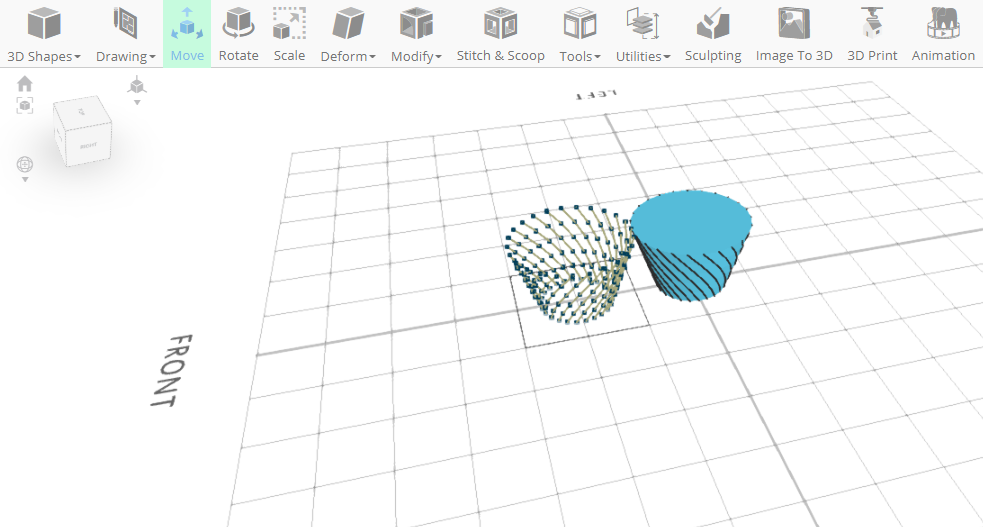This screenshot has width=983, height=527.
Task: Open the 3D Shapes dropdown menu
Action: (44, 34)
